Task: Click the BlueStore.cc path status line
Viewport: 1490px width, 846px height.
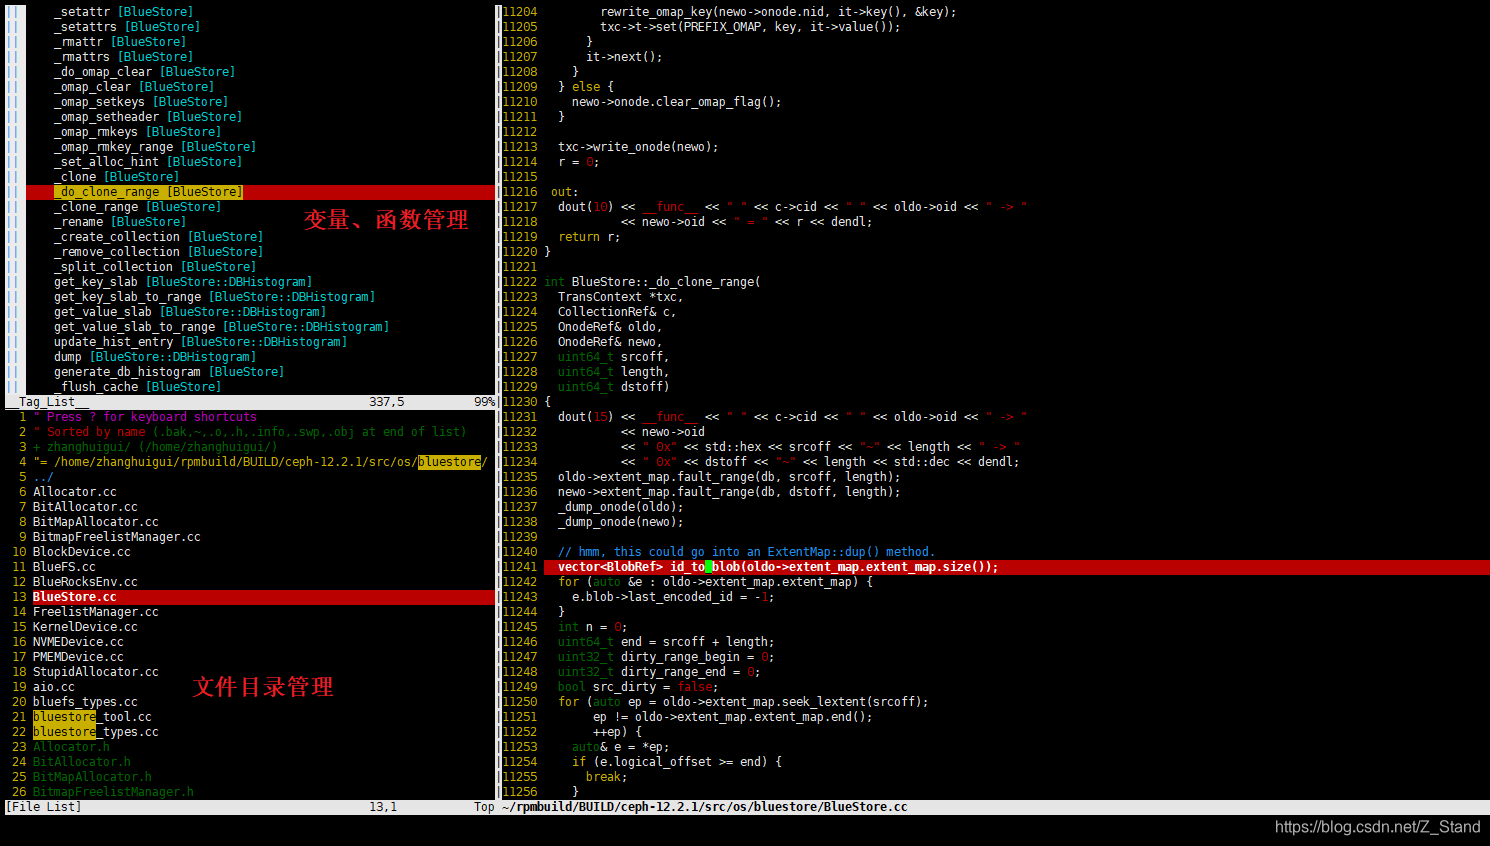Action: [x=995, y=807]
